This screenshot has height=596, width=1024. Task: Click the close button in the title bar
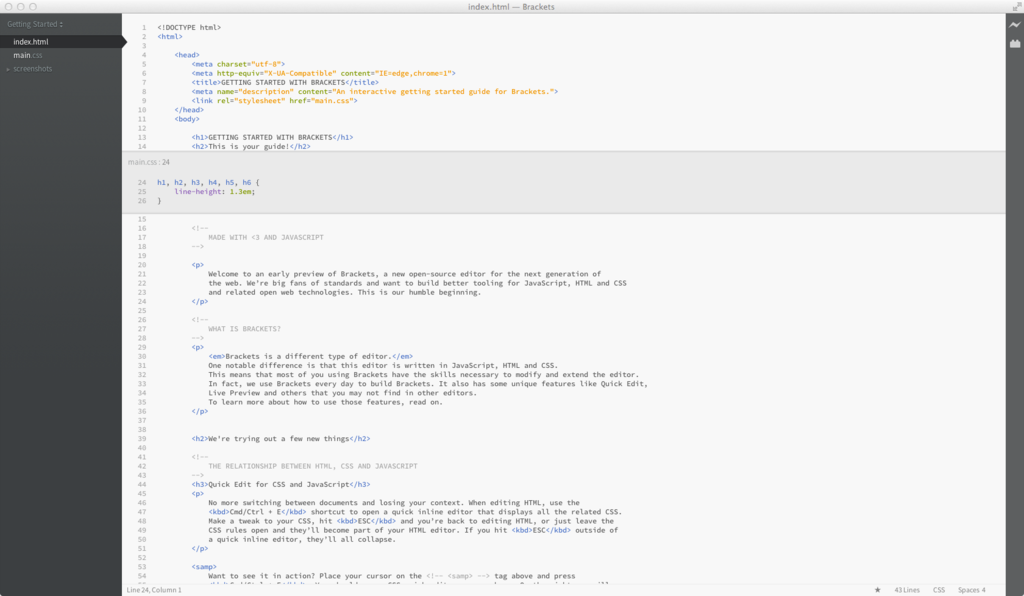click(x=8, y=7)
